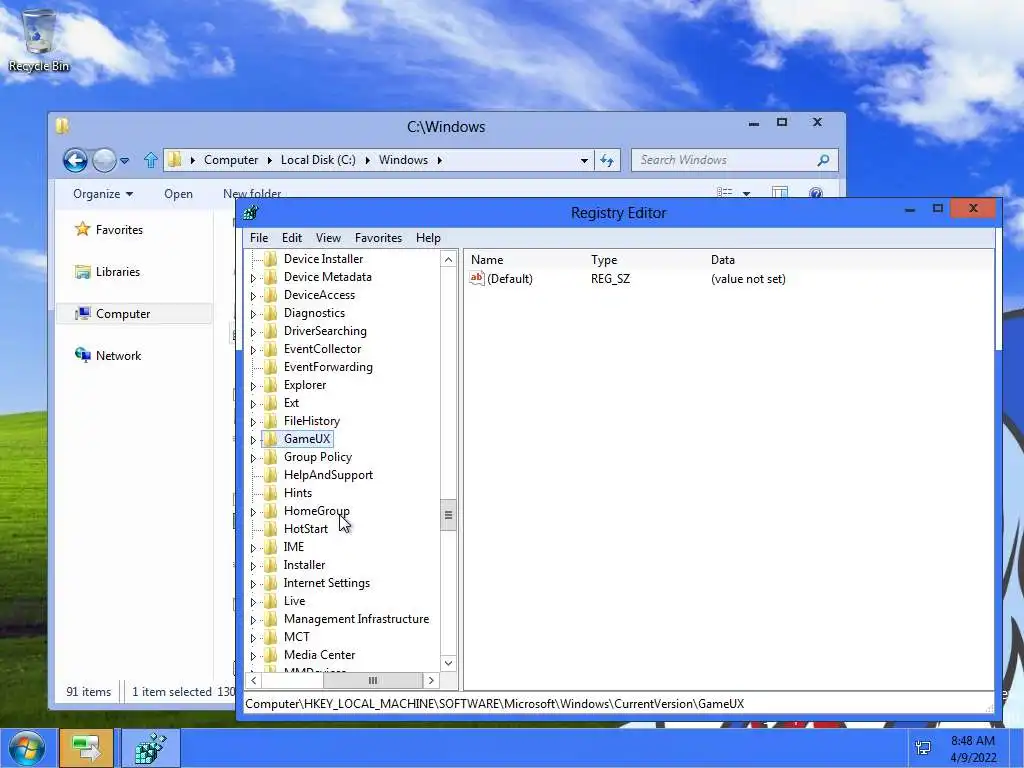Click the Favorites star icon in explorer sidebar
This screenshot has height=768, width=1024.
[x=82, y=229]
